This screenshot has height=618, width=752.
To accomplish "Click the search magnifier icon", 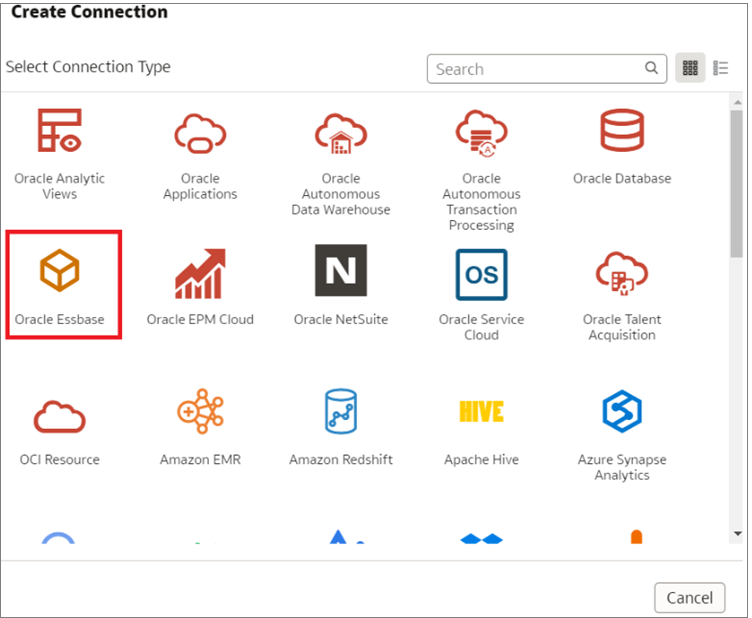I will pyautogui.click(x=651, y=68).
